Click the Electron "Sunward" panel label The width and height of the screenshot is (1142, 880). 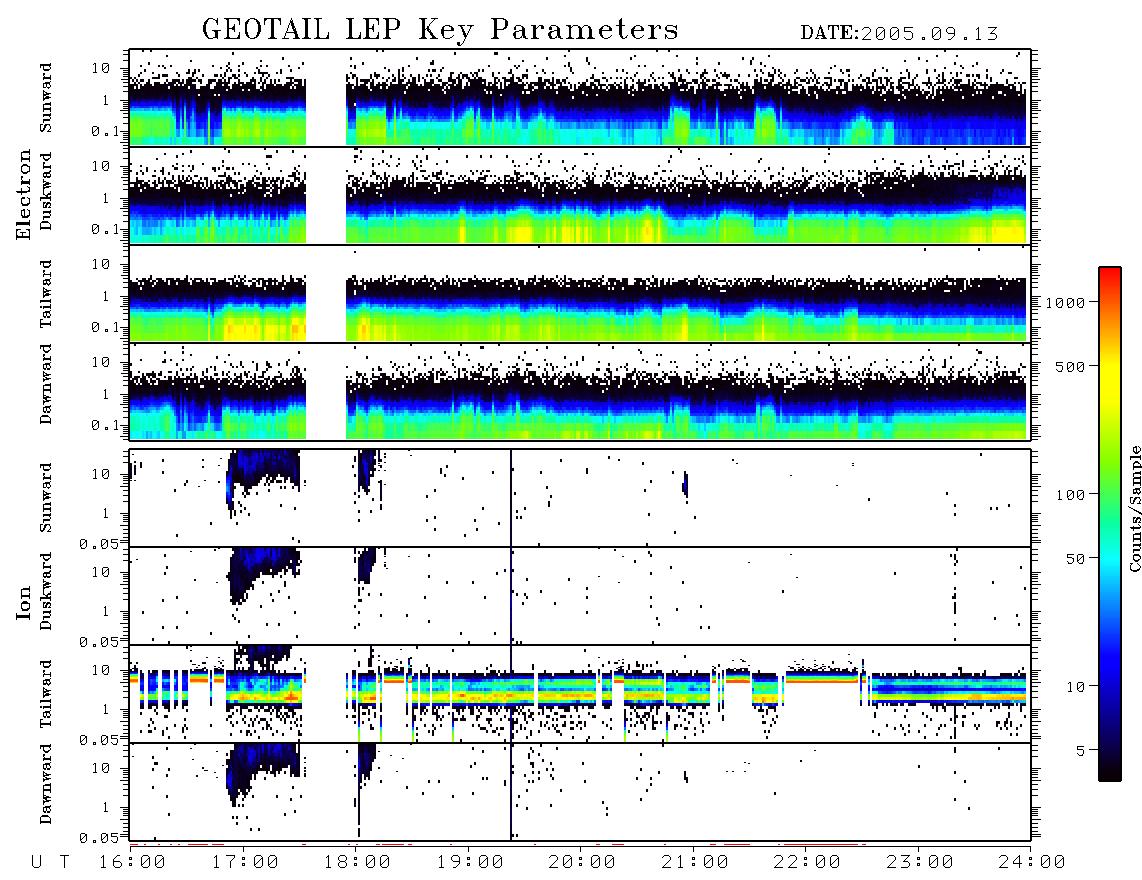45,98
